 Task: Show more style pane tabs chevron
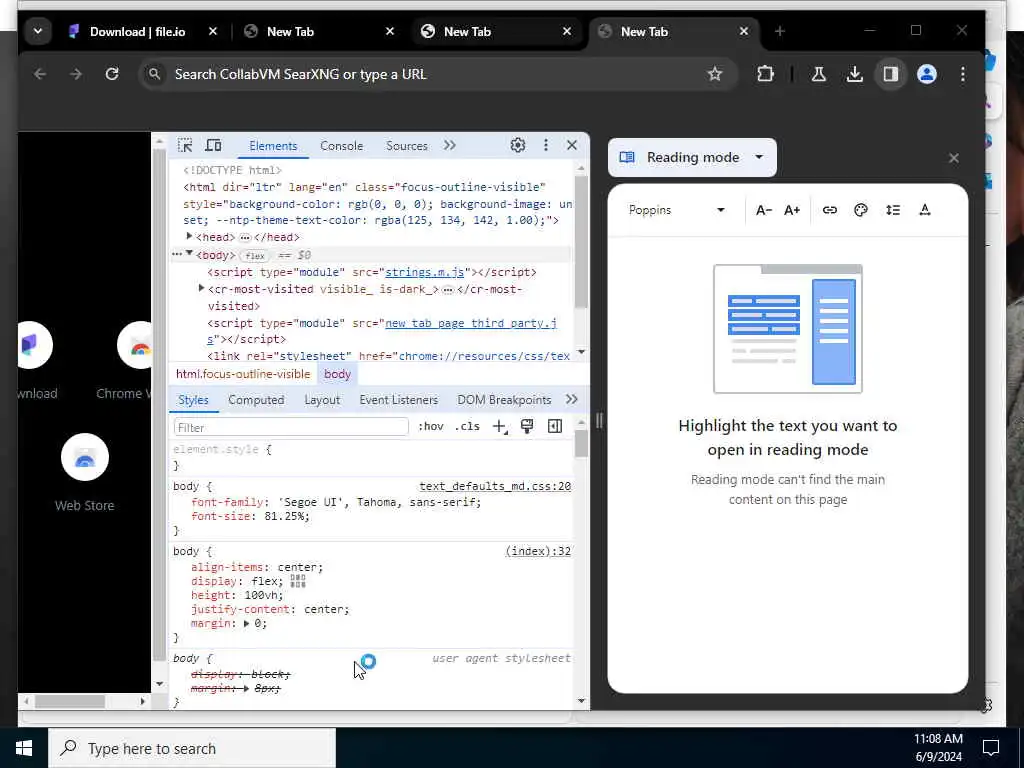click(x=571, y=399)
